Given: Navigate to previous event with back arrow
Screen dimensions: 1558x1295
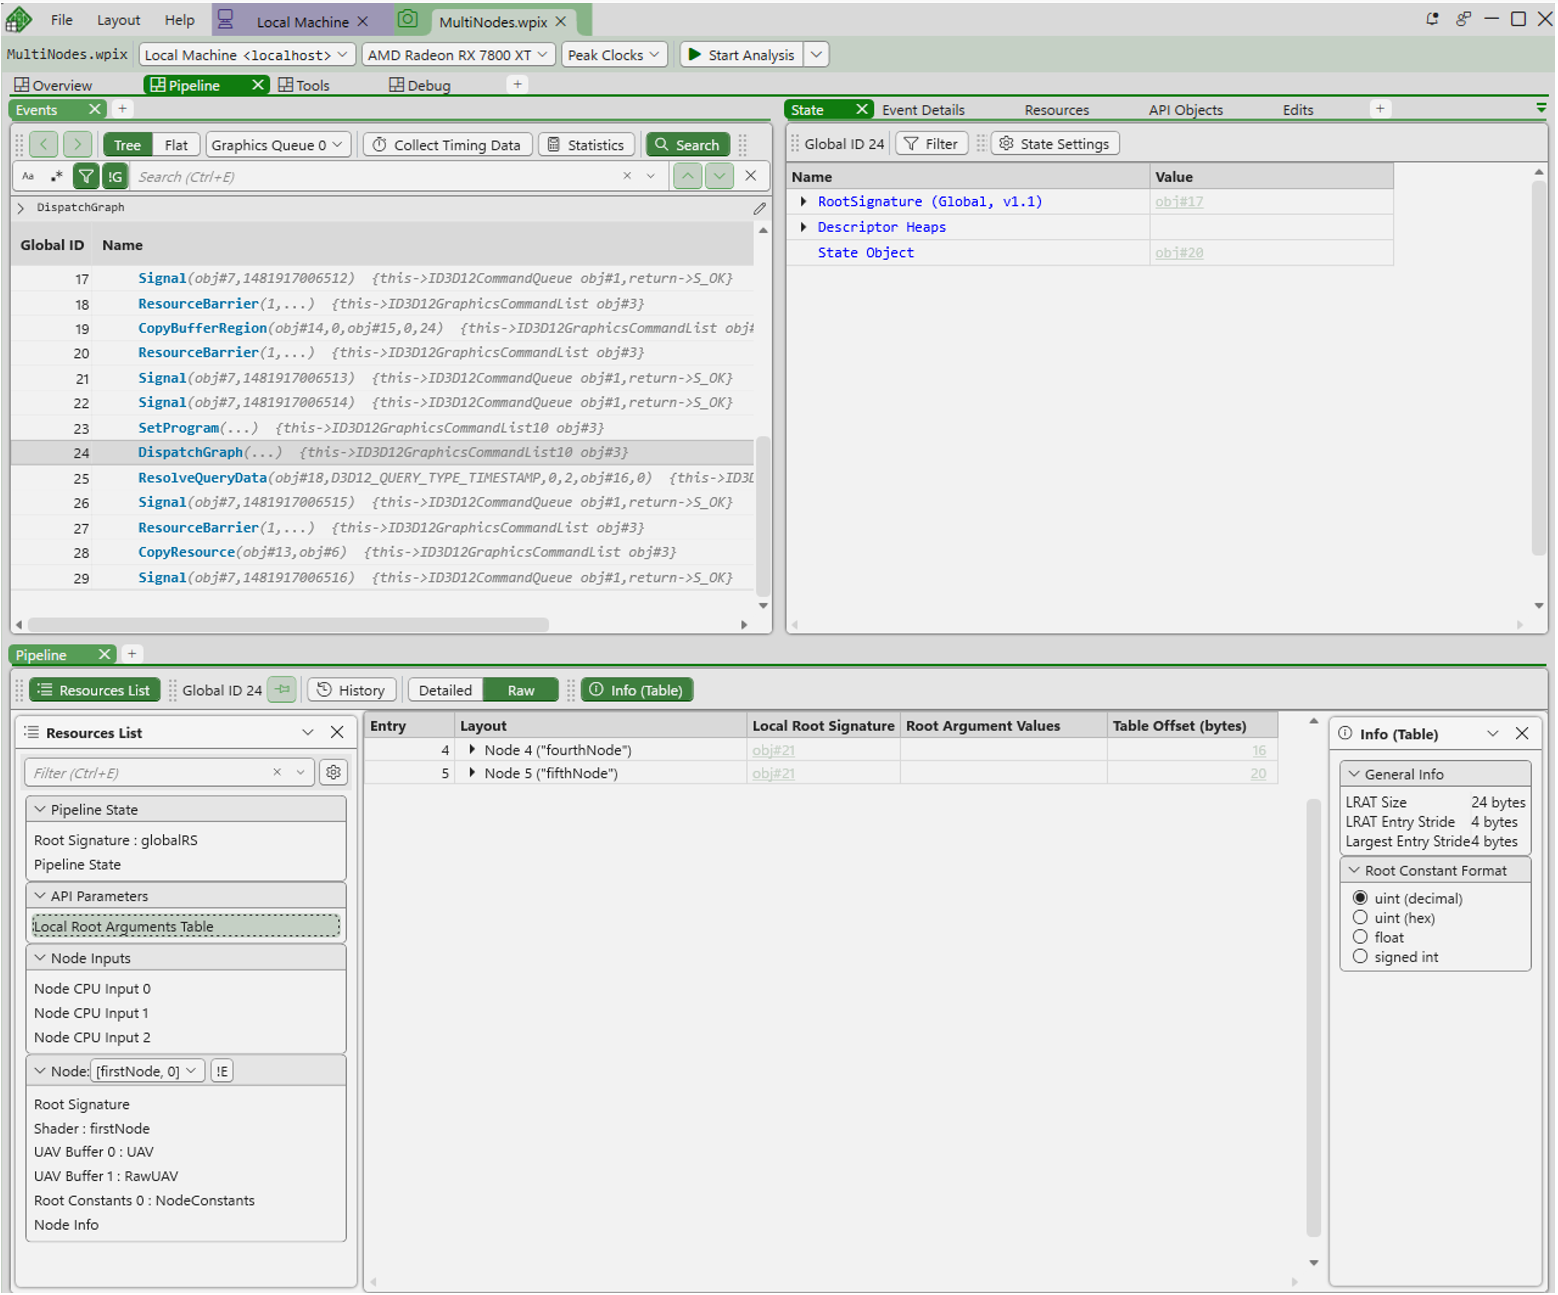Looking at the screenshot, I should tap(44, 145).
